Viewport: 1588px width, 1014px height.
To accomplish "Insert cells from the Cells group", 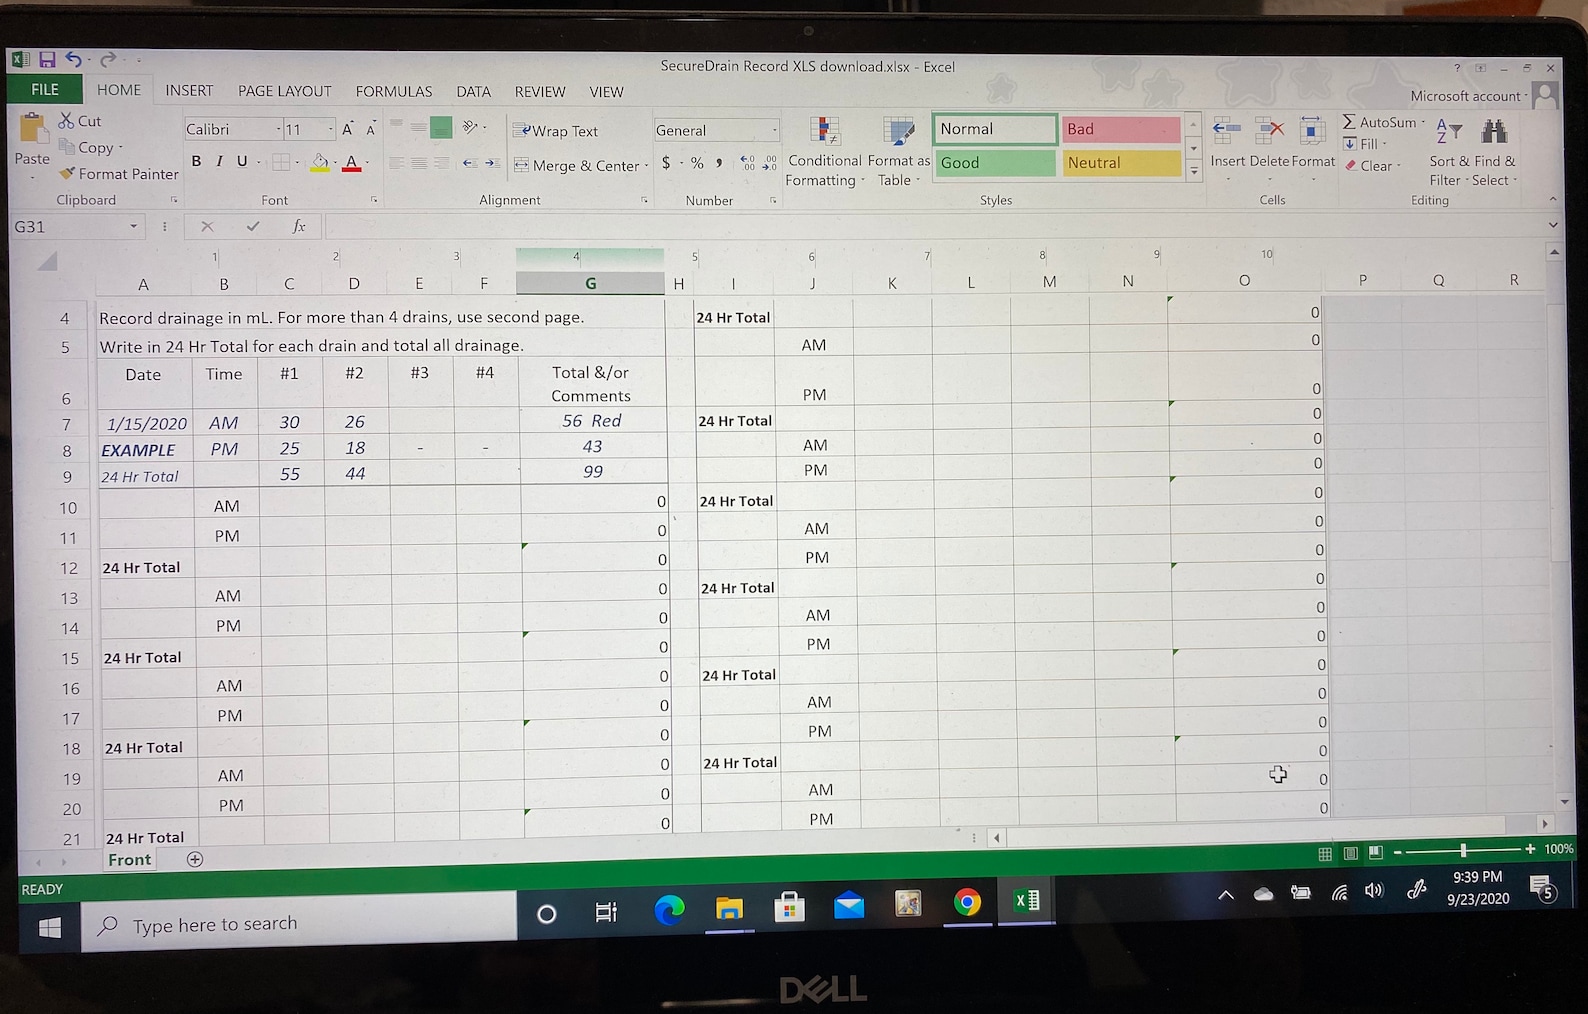I will pyautogui.click(x=1227, y=143).
